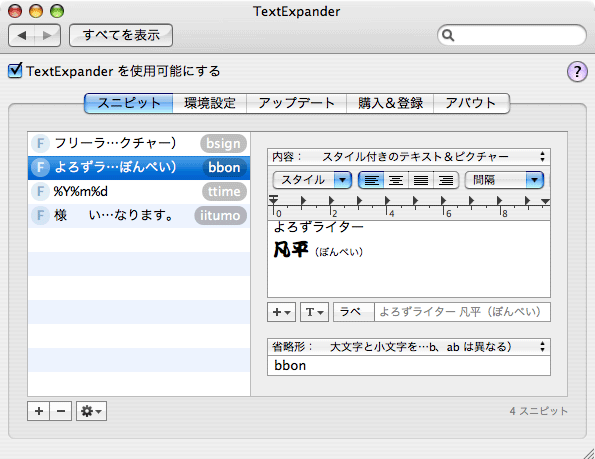Screen dimensions: 595x459
Task: Remove the selected snippet with minus button
Action: click(x=61, y=411)
